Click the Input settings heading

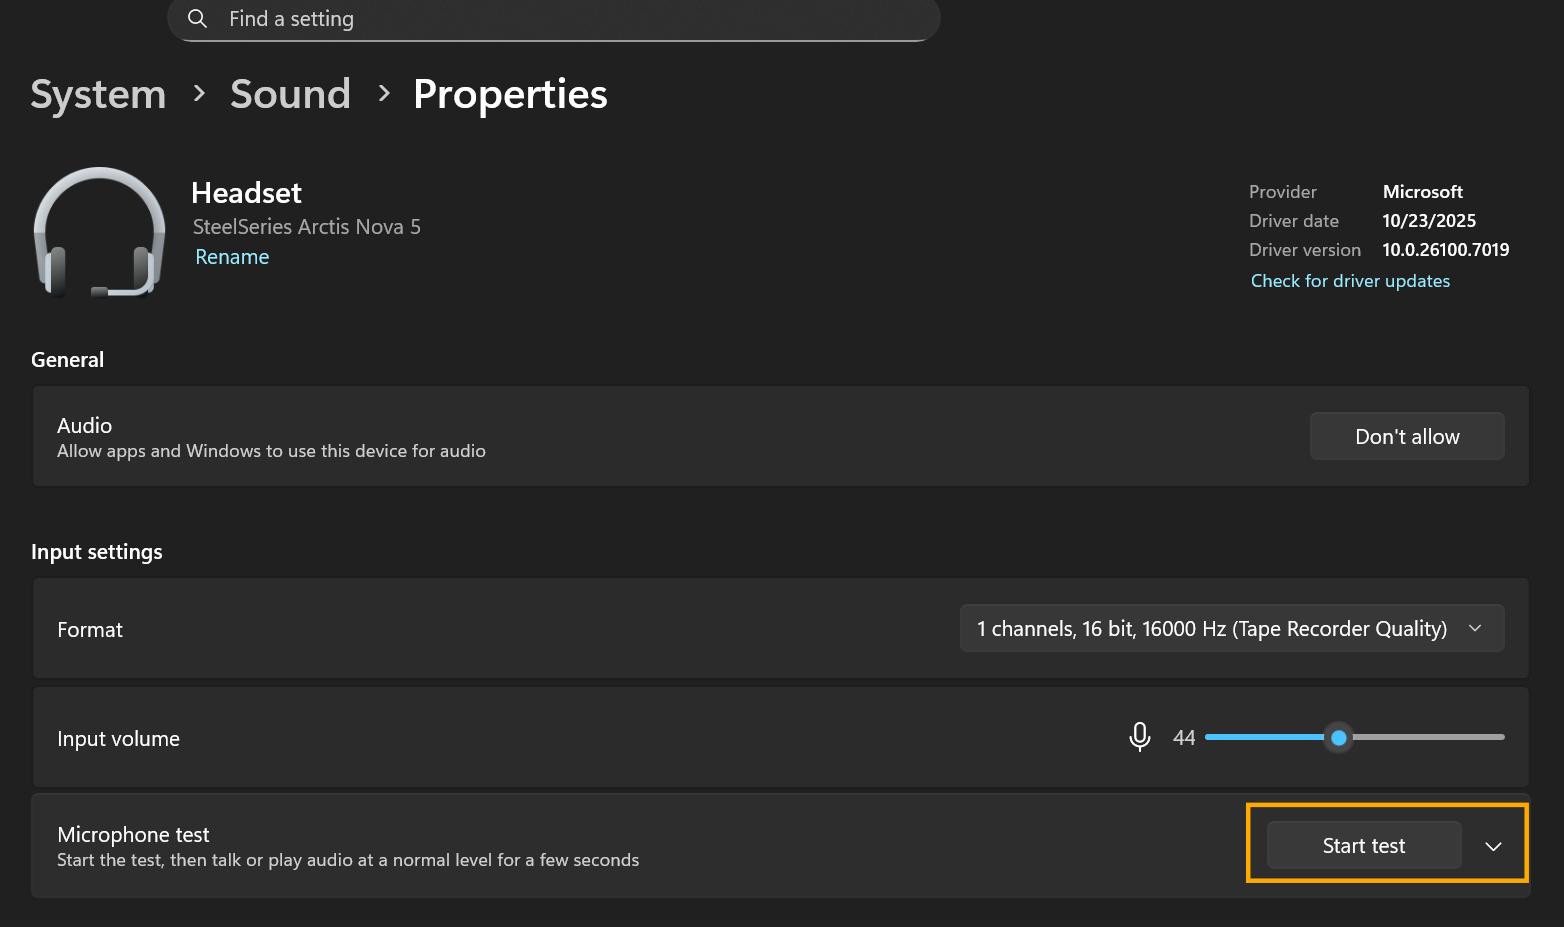[97, 552]
